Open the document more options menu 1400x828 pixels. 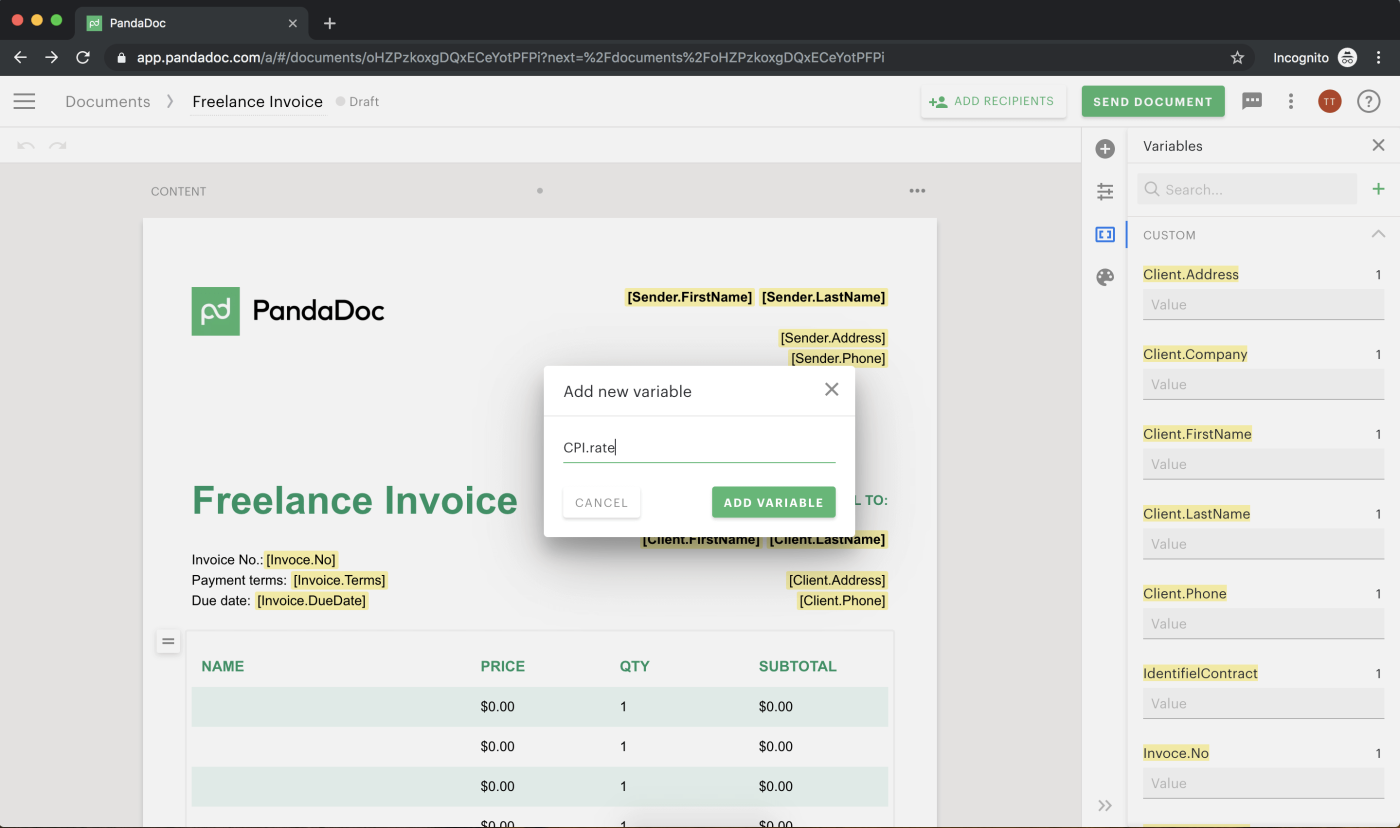click(x=1291, y=101)
